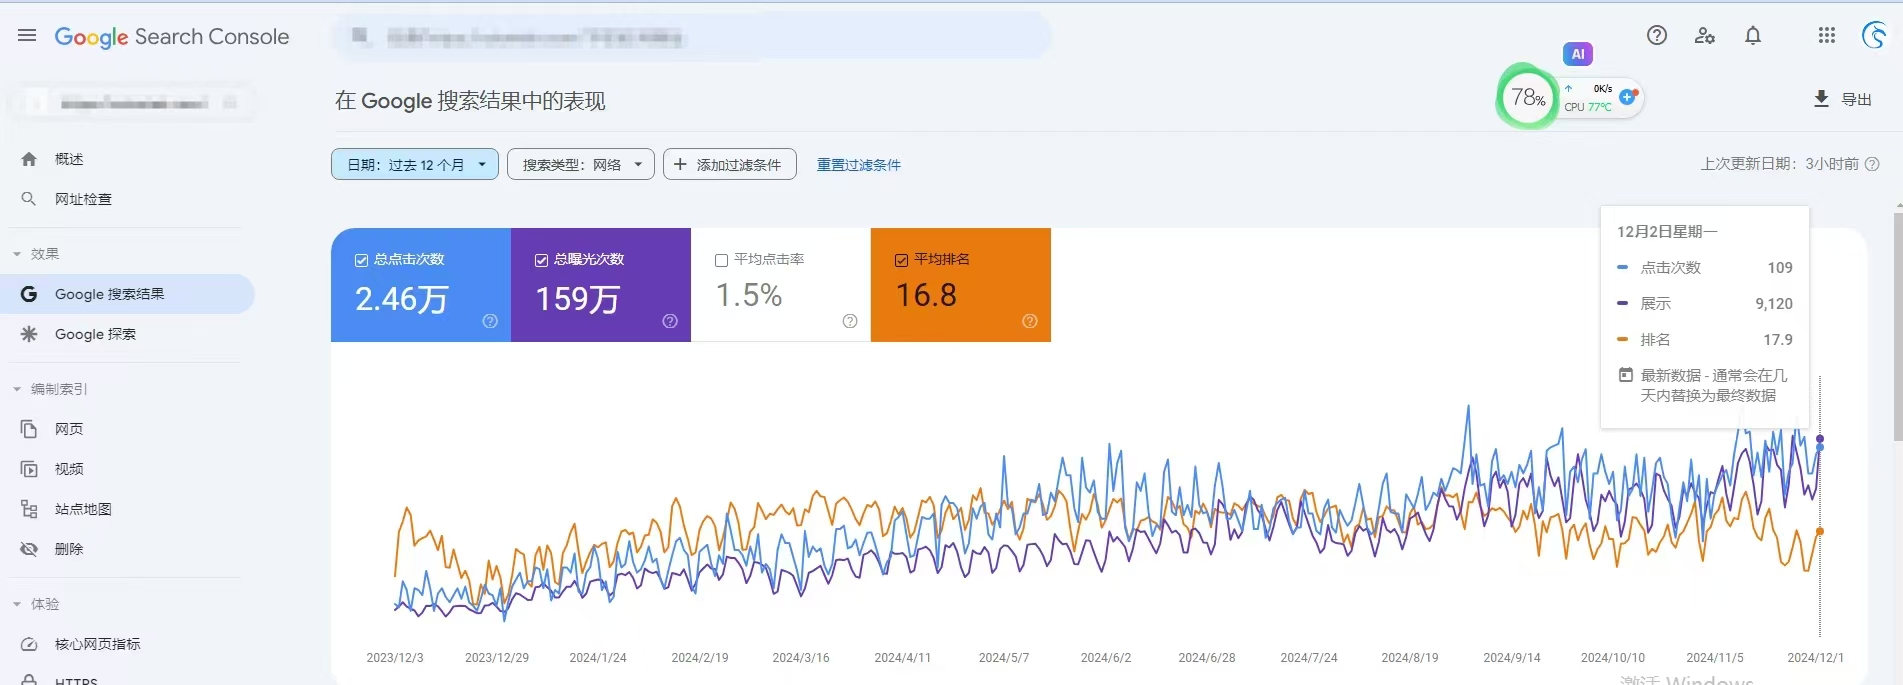The width and height of the screenshot is (1903, 685).
Task: Click the blue plus icon in CPU widget
Action: (x=1628, y=97)
